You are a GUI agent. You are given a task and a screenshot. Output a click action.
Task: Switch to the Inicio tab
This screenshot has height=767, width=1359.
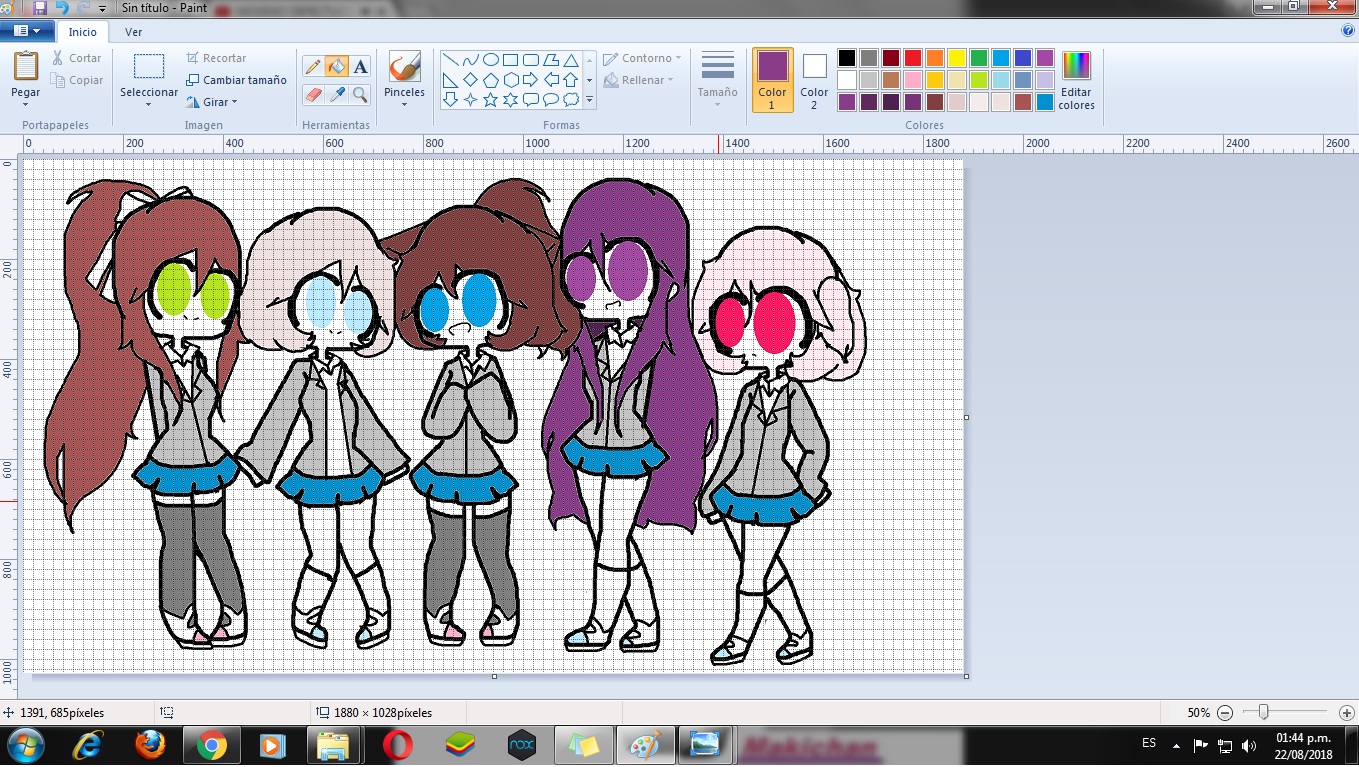(82, 32)
